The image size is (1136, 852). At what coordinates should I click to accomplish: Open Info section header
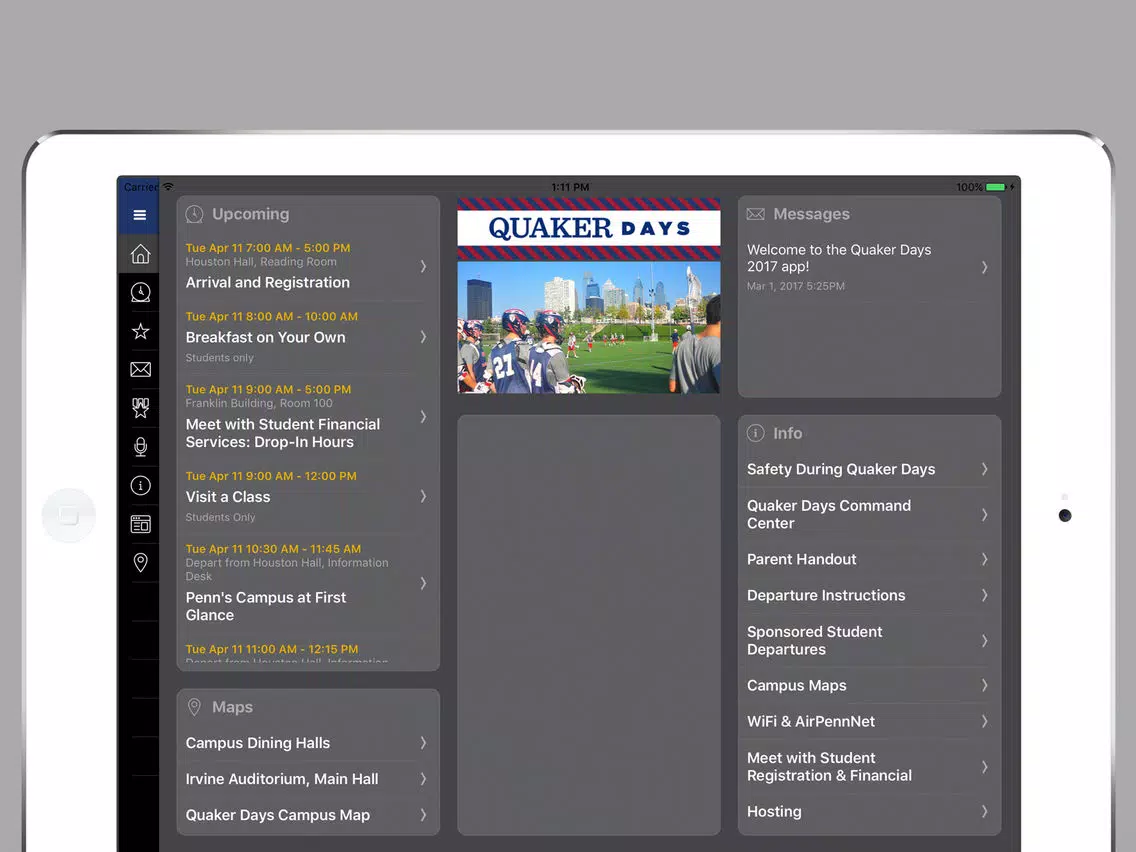pyautogui.click(x=788, y=433)
